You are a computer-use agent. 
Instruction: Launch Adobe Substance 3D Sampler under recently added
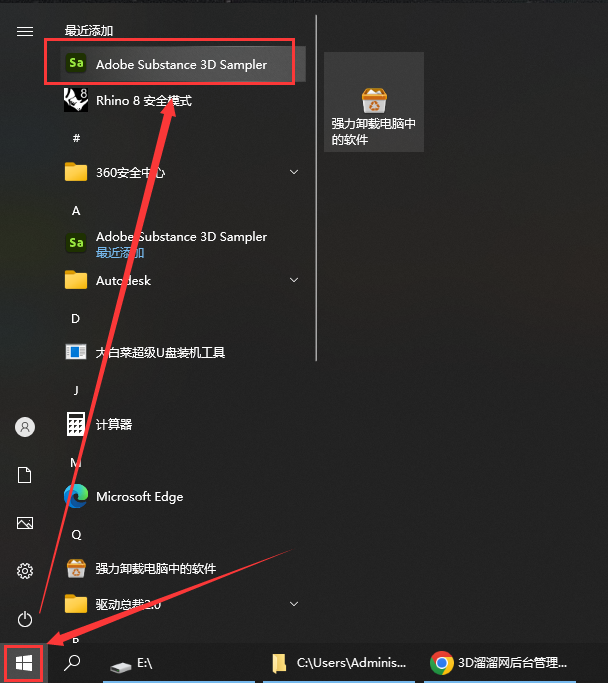click(183, 64)
